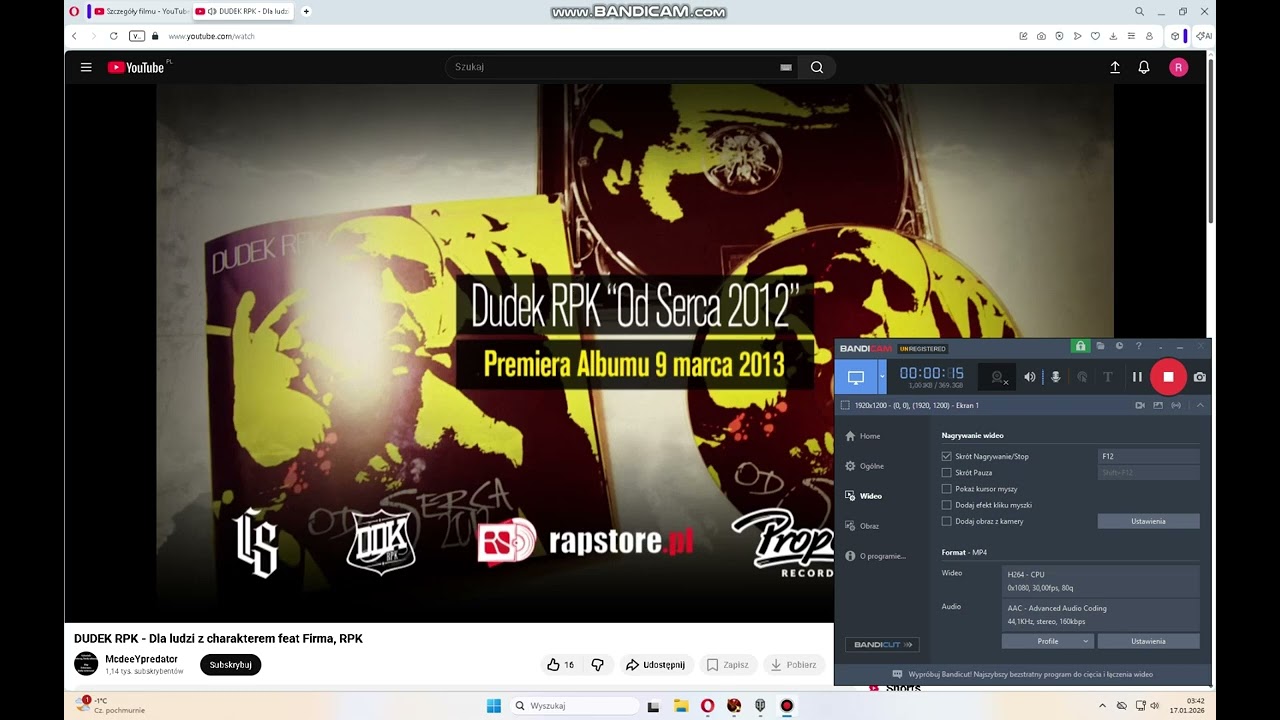Viewport: 1280px width, 720px height.
Task: Click Bandicam green lock register icon
Action: [x=1080, y=346]
